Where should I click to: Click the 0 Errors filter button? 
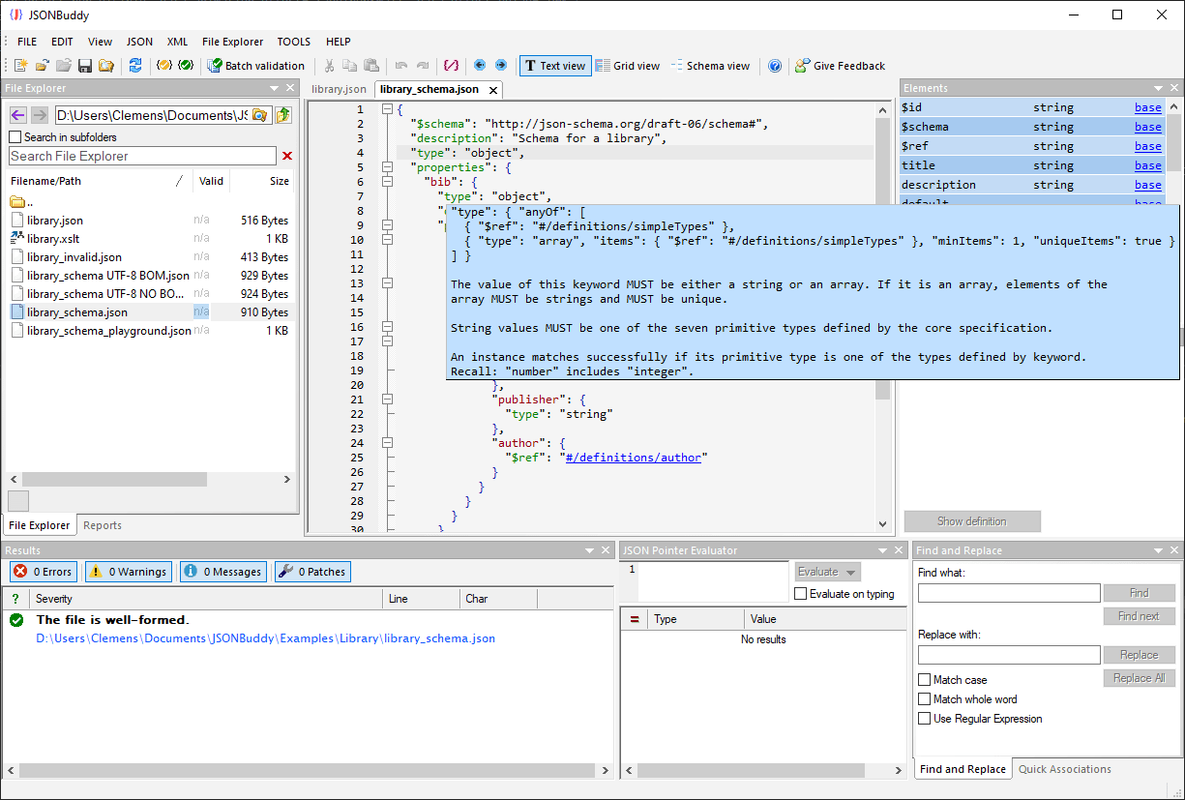(43, 572)
